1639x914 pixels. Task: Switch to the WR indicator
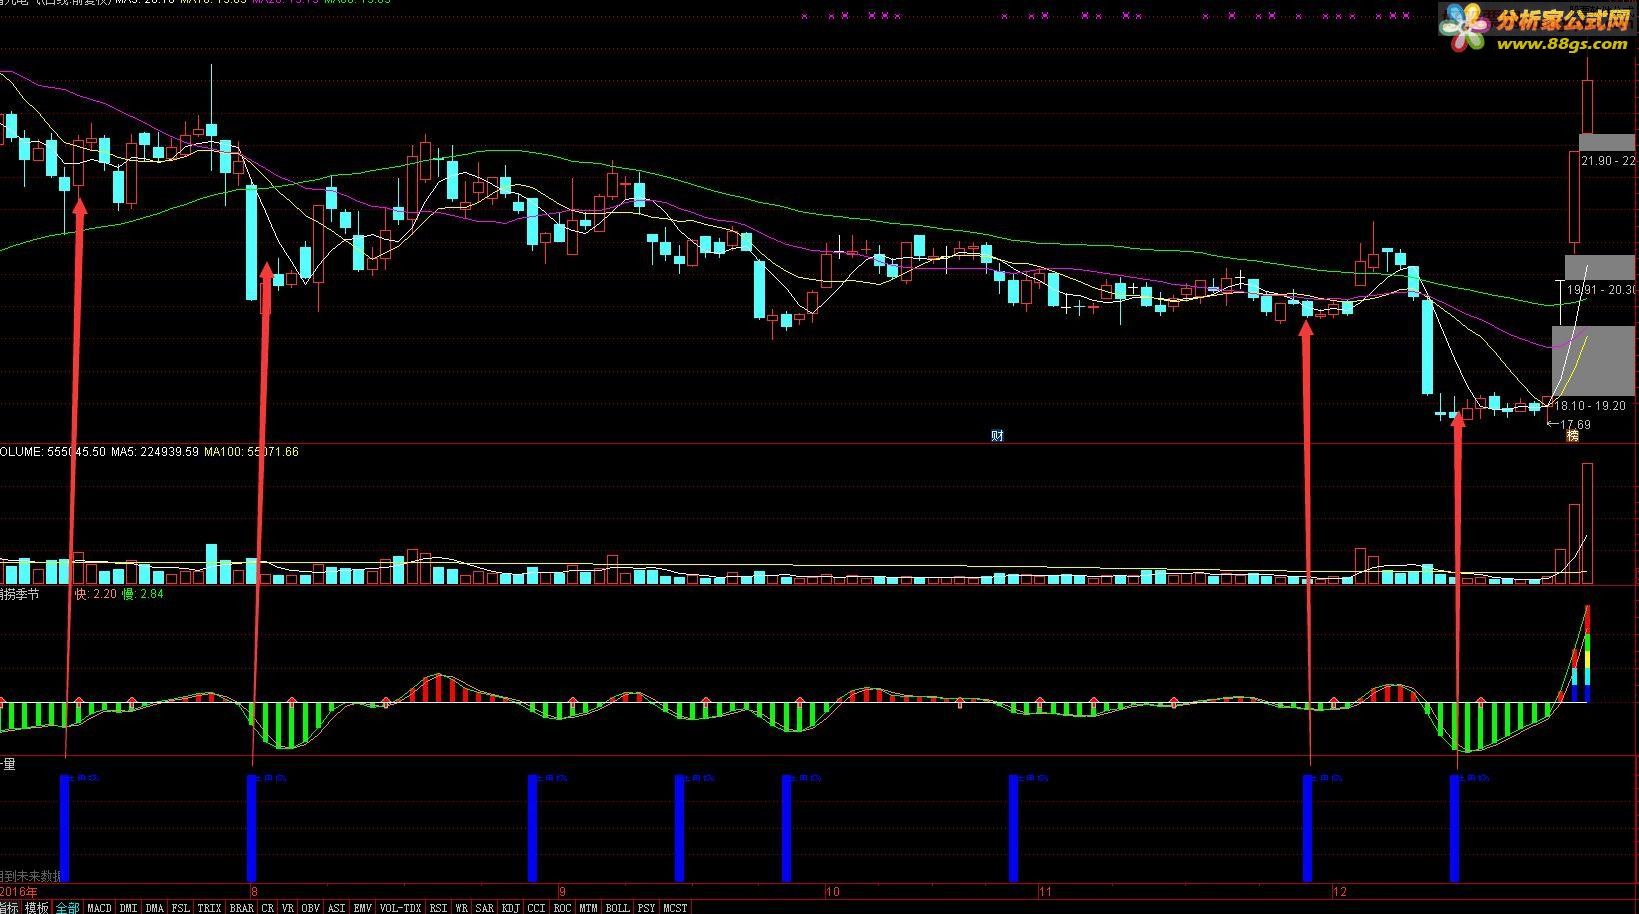(461, 908)
